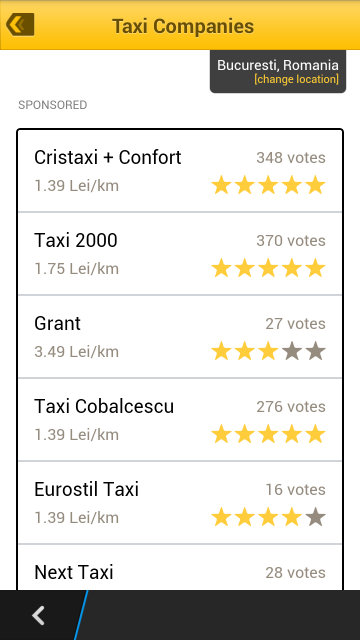Open the Cristaxi + Confort entry
This screenshot has height=640, width=360.
(180, 171)
